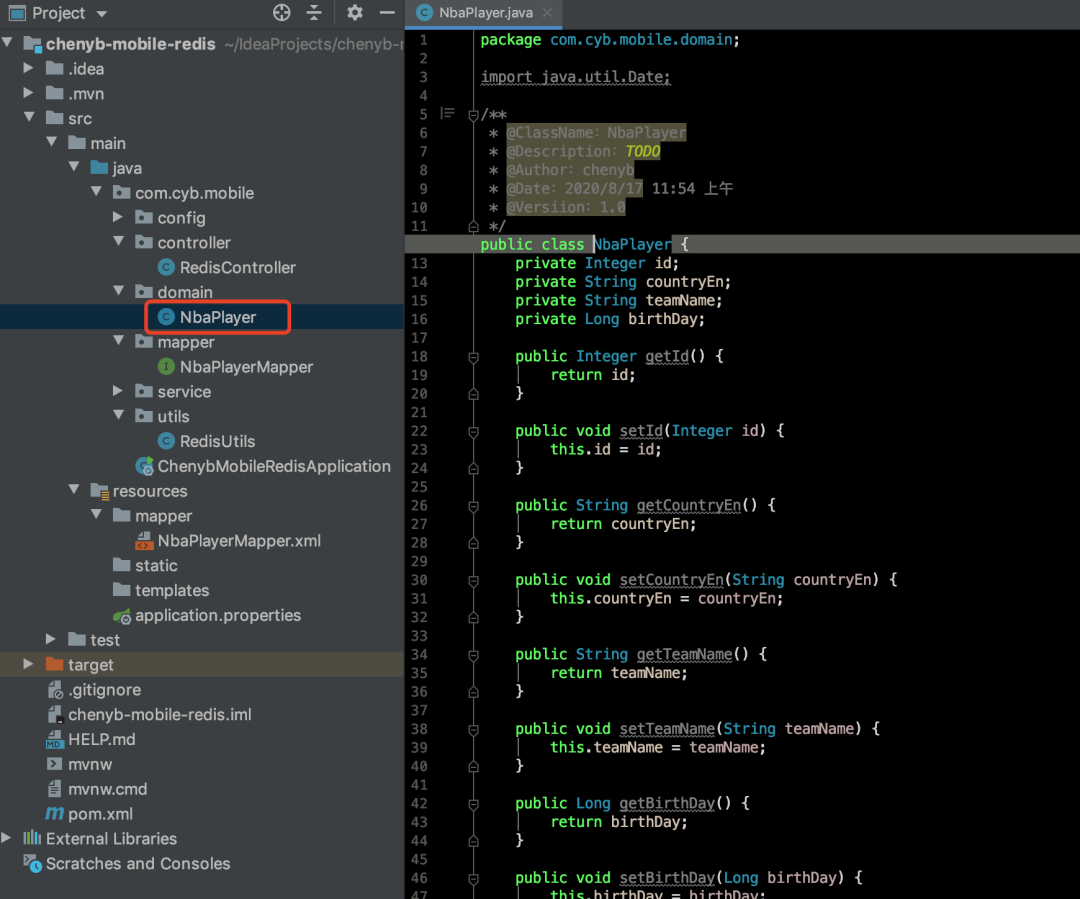Open Project panel settings gear

pos(355,13)
